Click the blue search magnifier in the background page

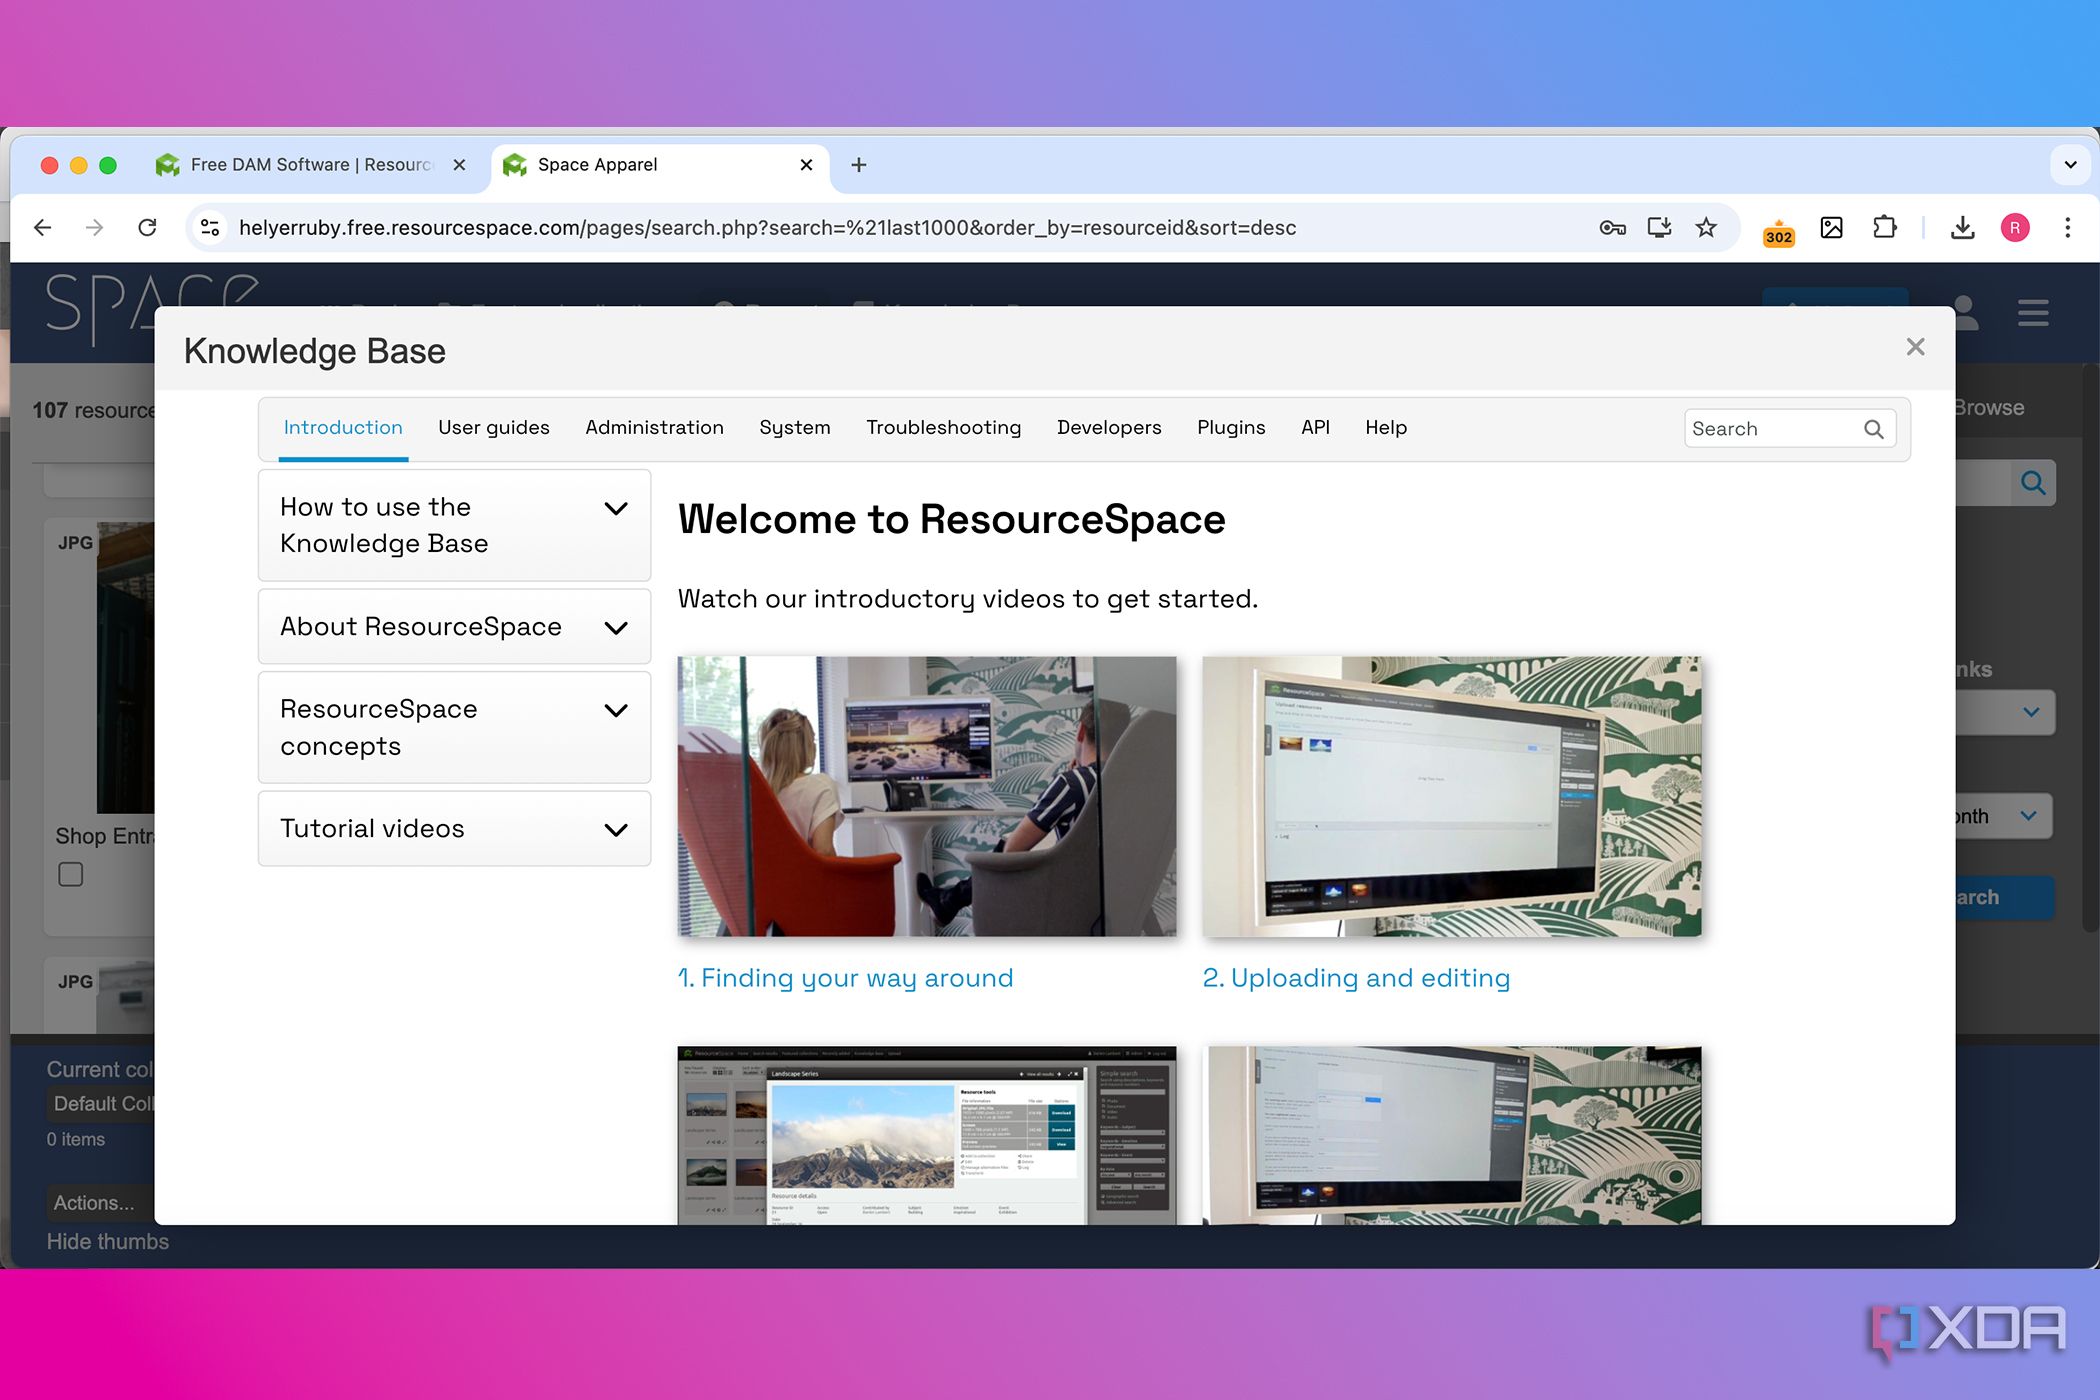click(x=2033, y=483)
